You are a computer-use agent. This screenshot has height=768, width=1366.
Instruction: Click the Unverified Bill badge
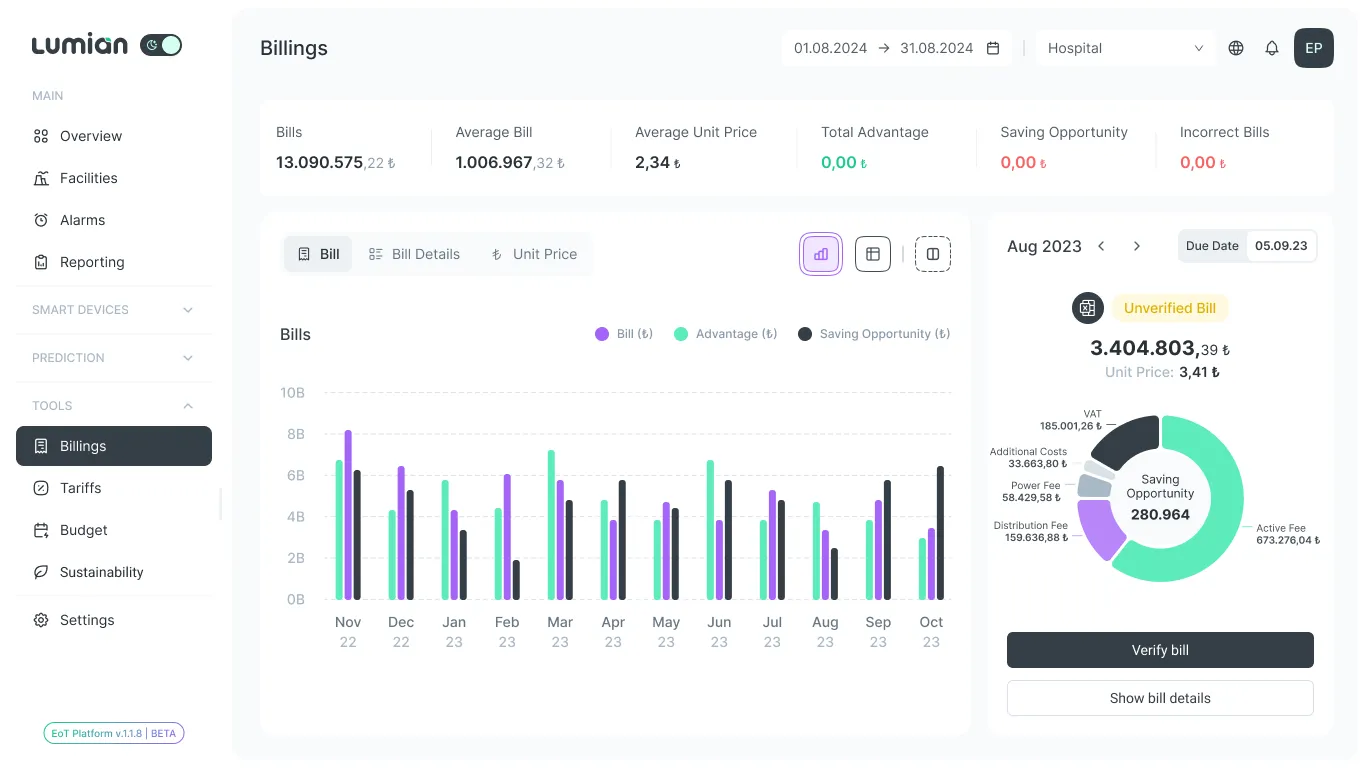1170,308
